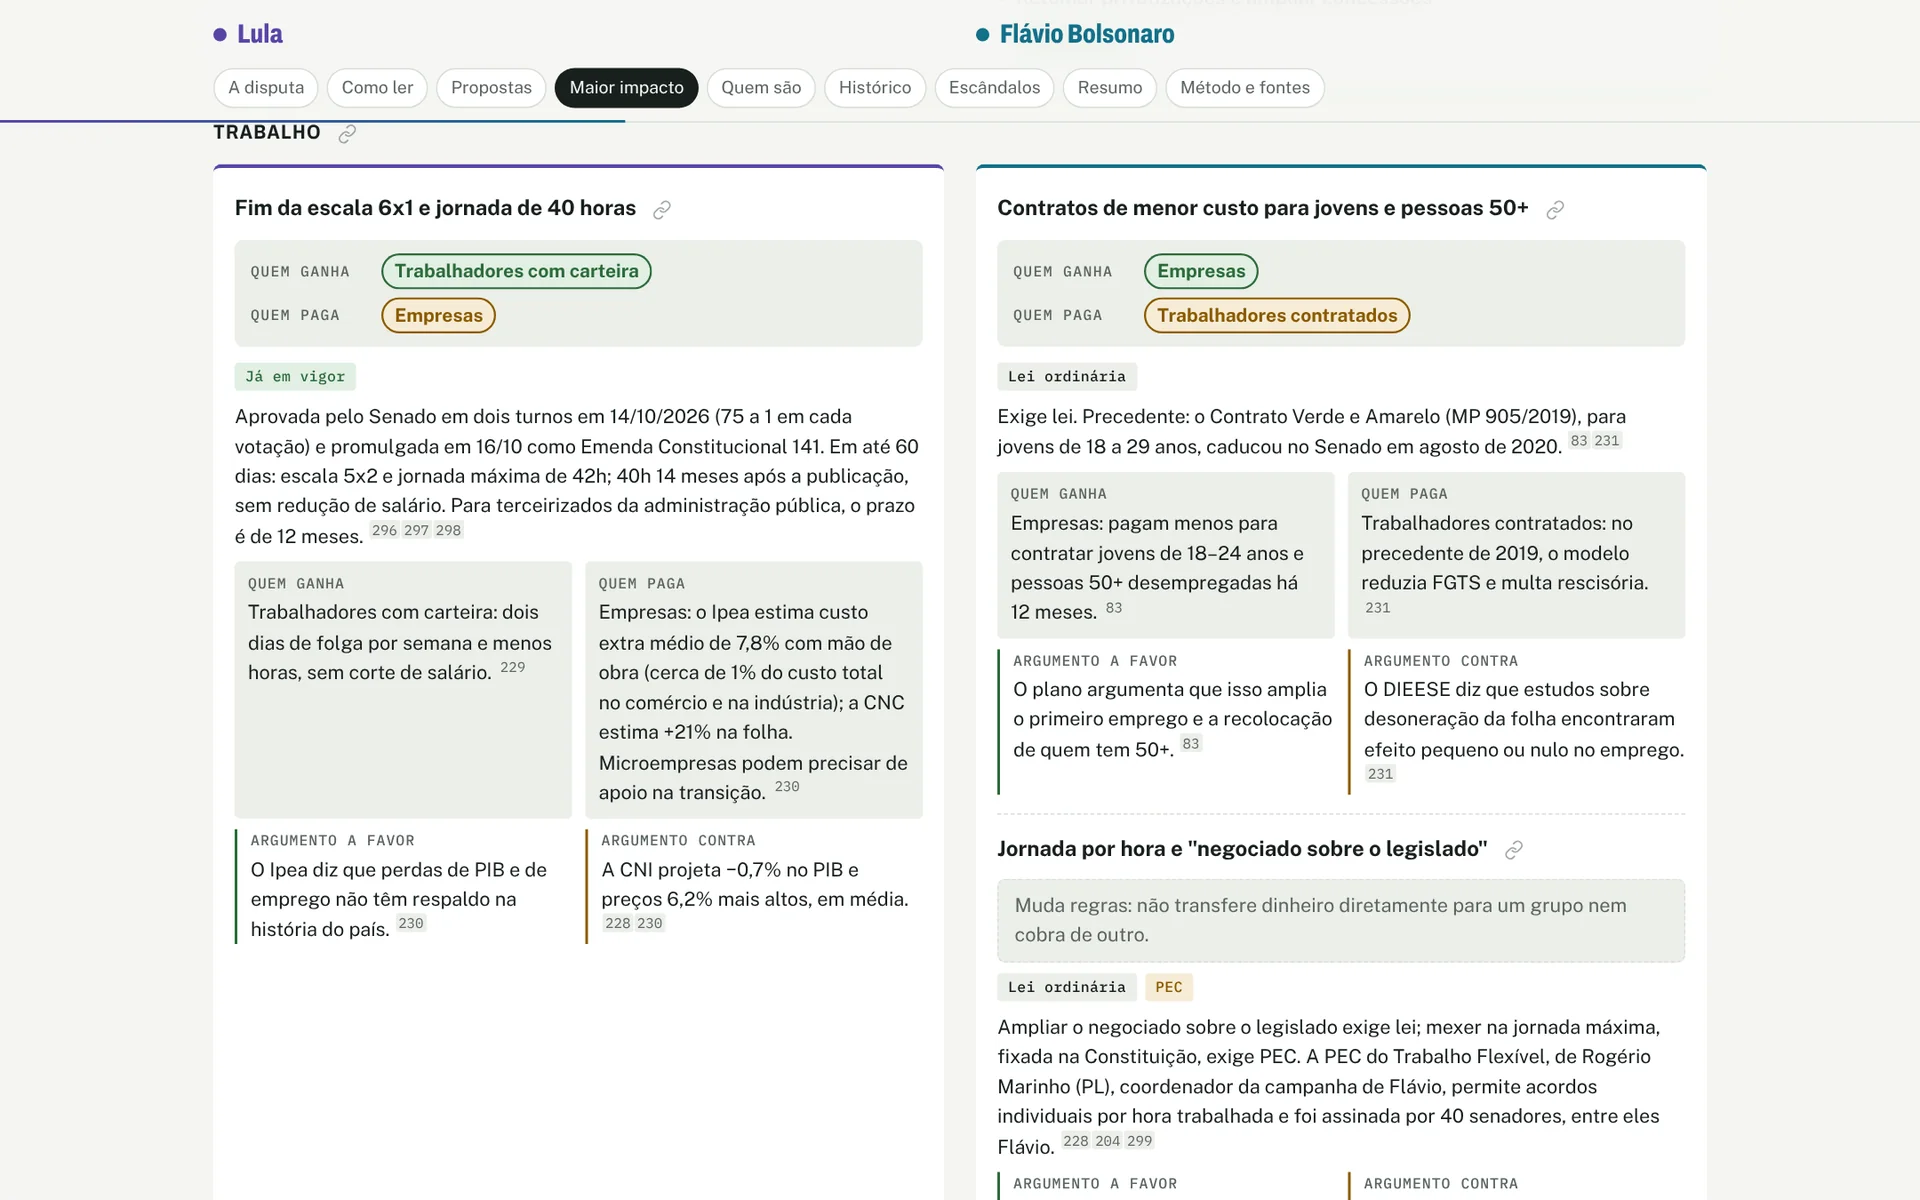Click the Já em vigor status badge
The width and height of the screenshot is (1920, 1200).
[295, 377]
